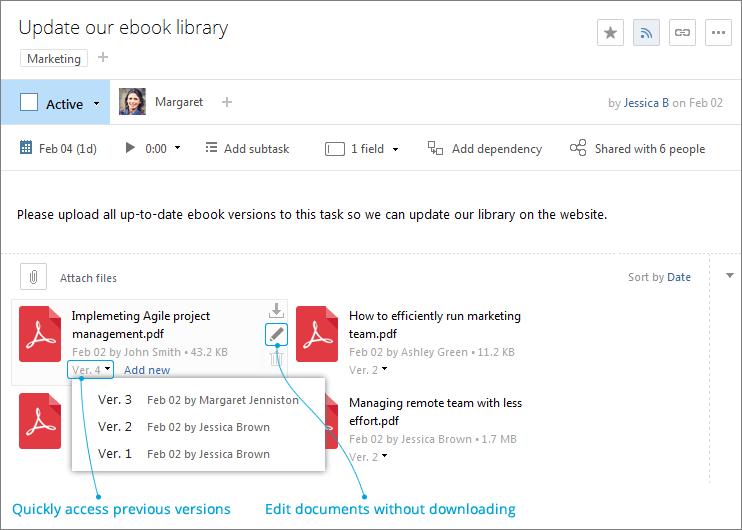Collapse panel with top-right triangle arrow
The height and width of the screenshot is (530, 742).
coord(730,275)
